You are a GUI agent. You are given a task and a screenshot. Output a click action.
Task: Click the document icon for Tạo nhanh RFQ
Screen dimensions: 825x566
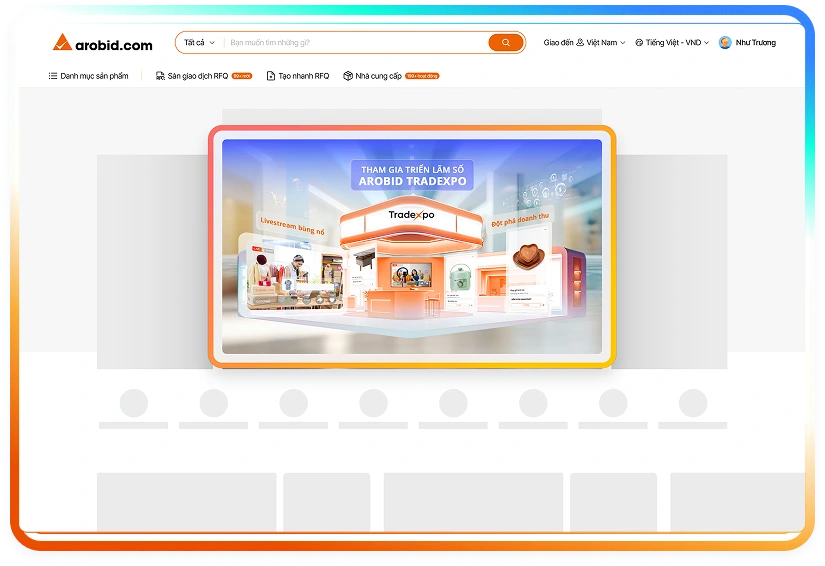click(271, 76)
